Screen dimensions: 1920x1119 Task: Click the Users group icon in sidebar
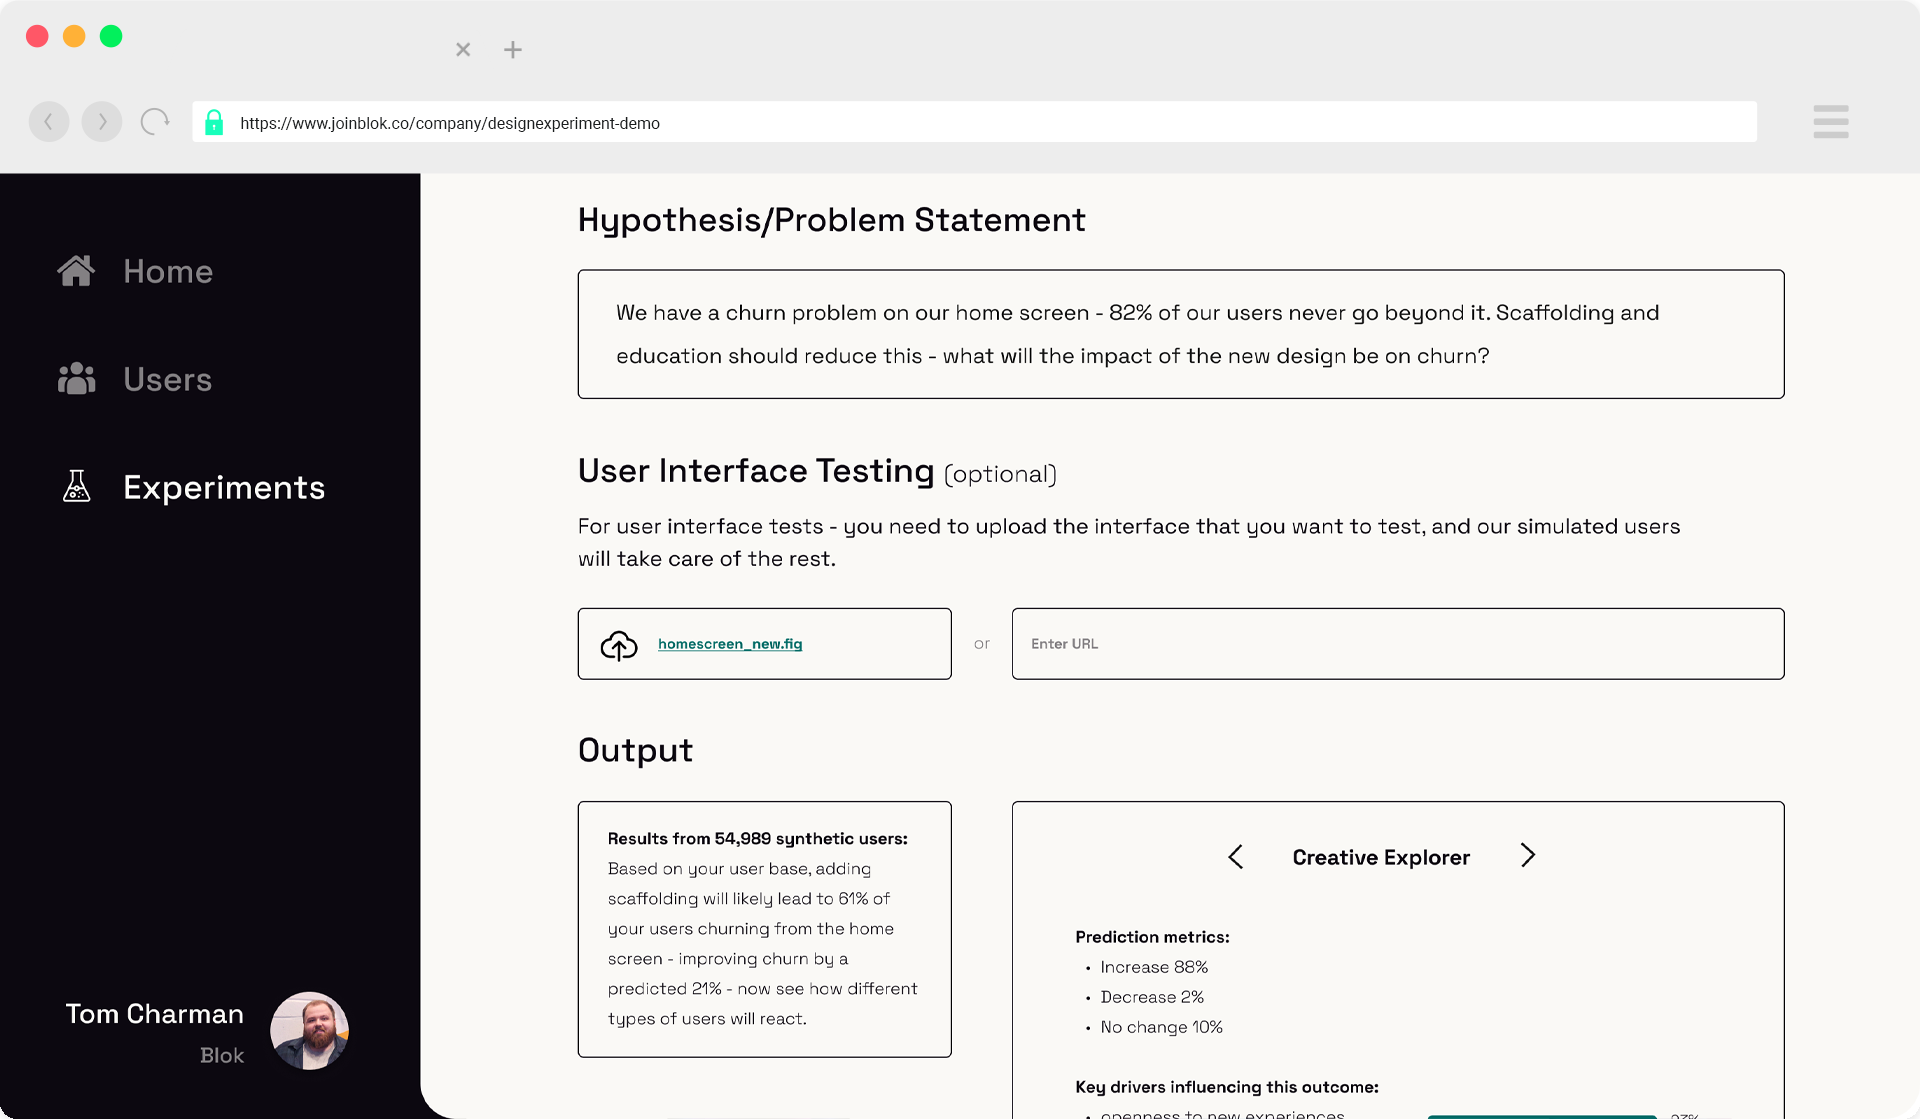pyautogui.click(x=76, y=379)
